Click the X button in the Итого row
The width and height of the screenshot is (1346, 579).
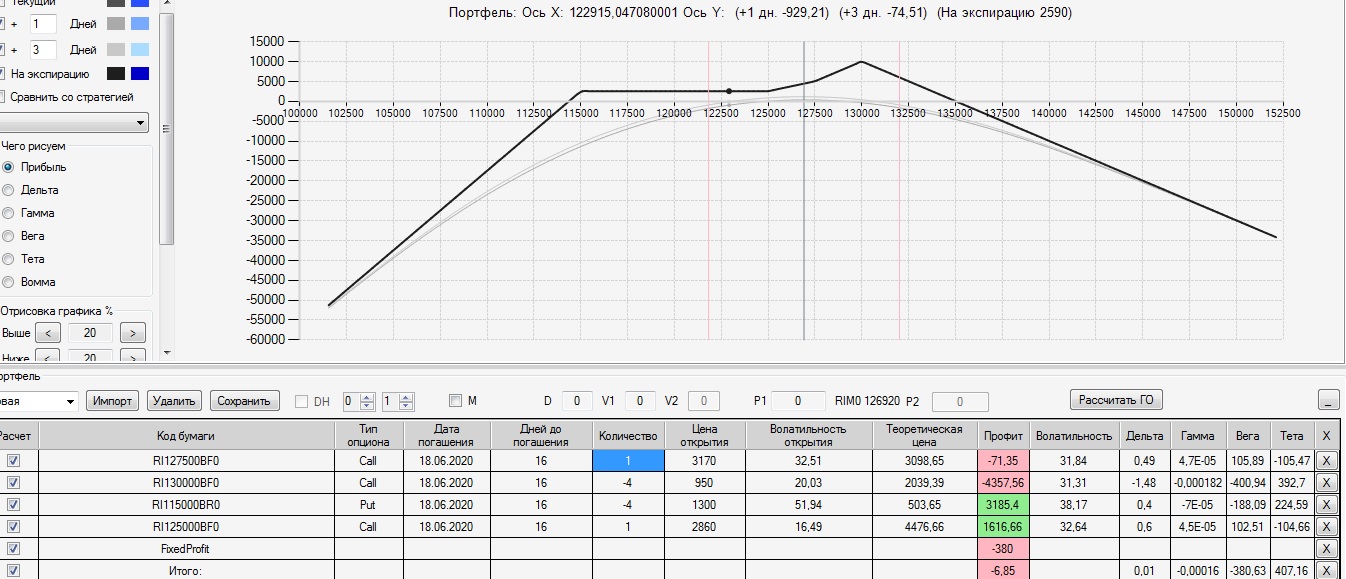tap(1326, 570)
